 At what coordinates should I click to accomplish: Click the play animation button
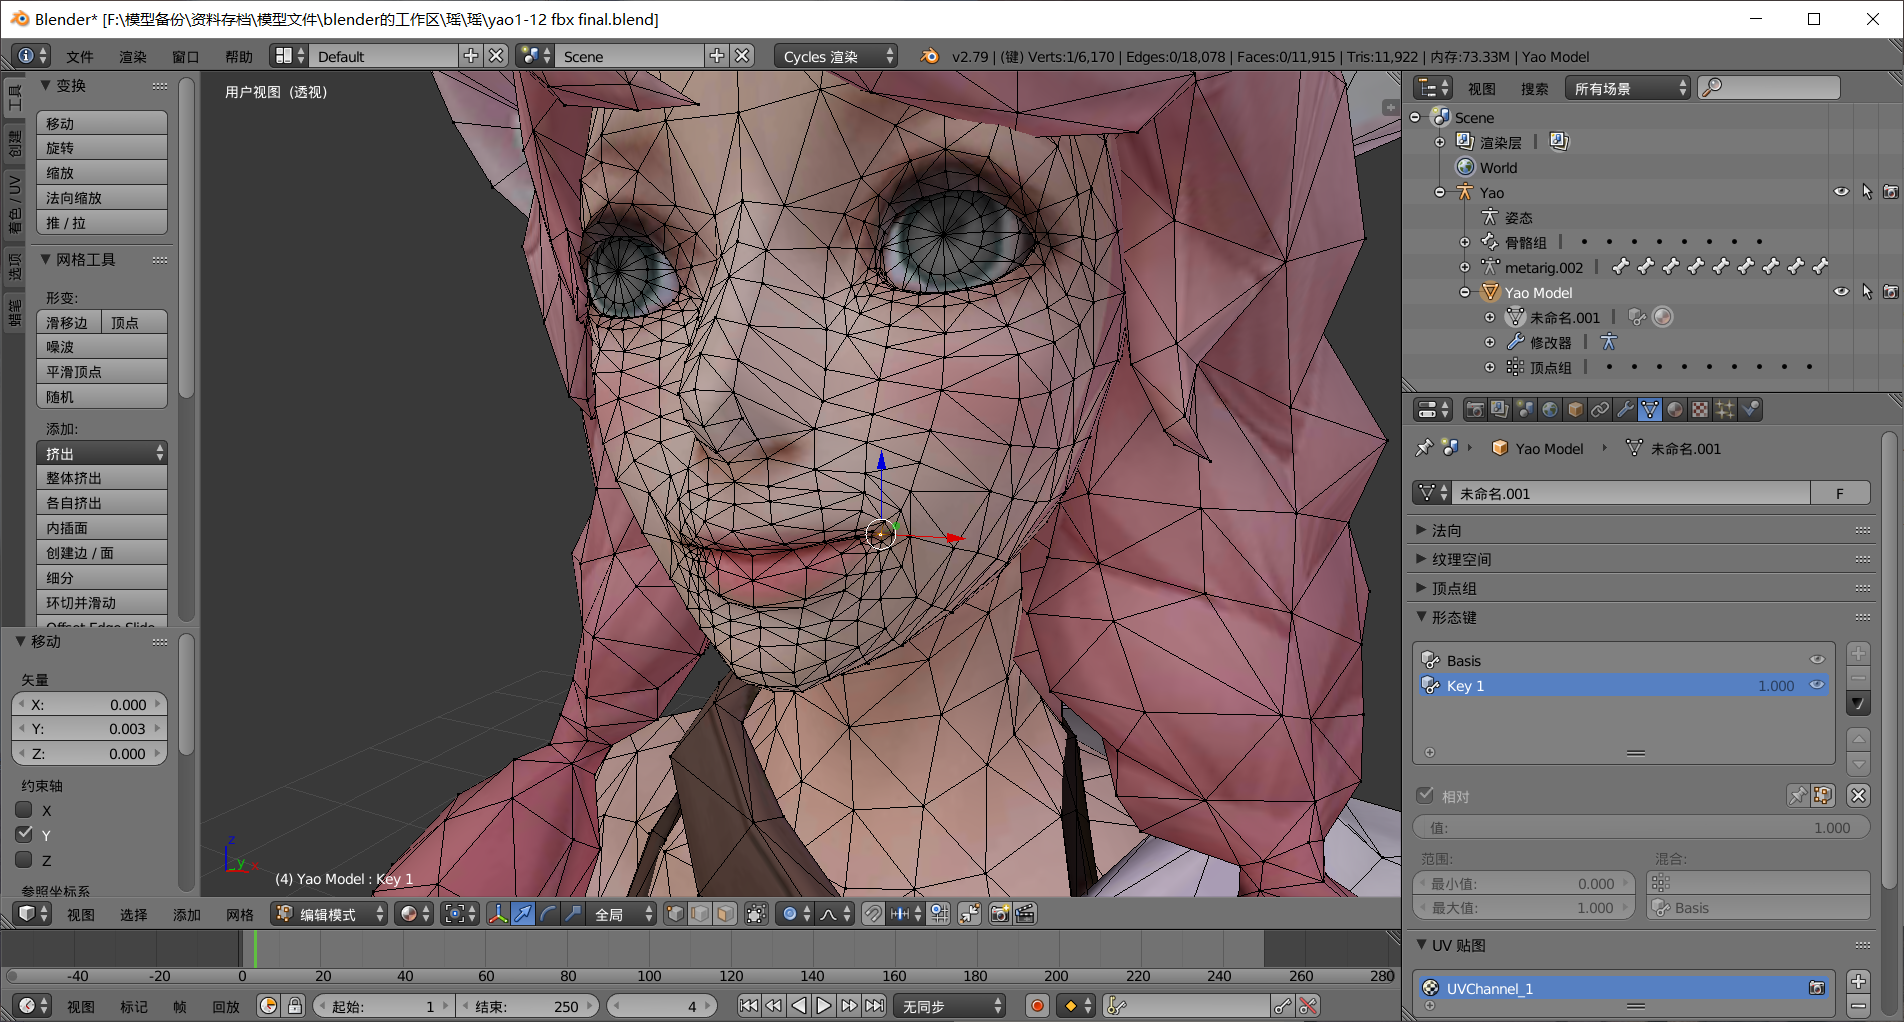[x=824, y=1006]
